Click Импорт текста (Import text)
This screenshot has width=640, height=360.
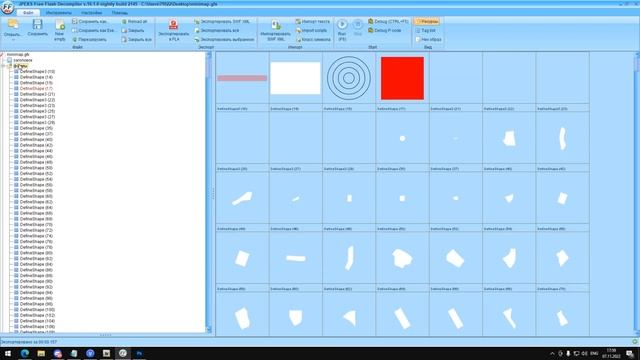pos(313,21)
